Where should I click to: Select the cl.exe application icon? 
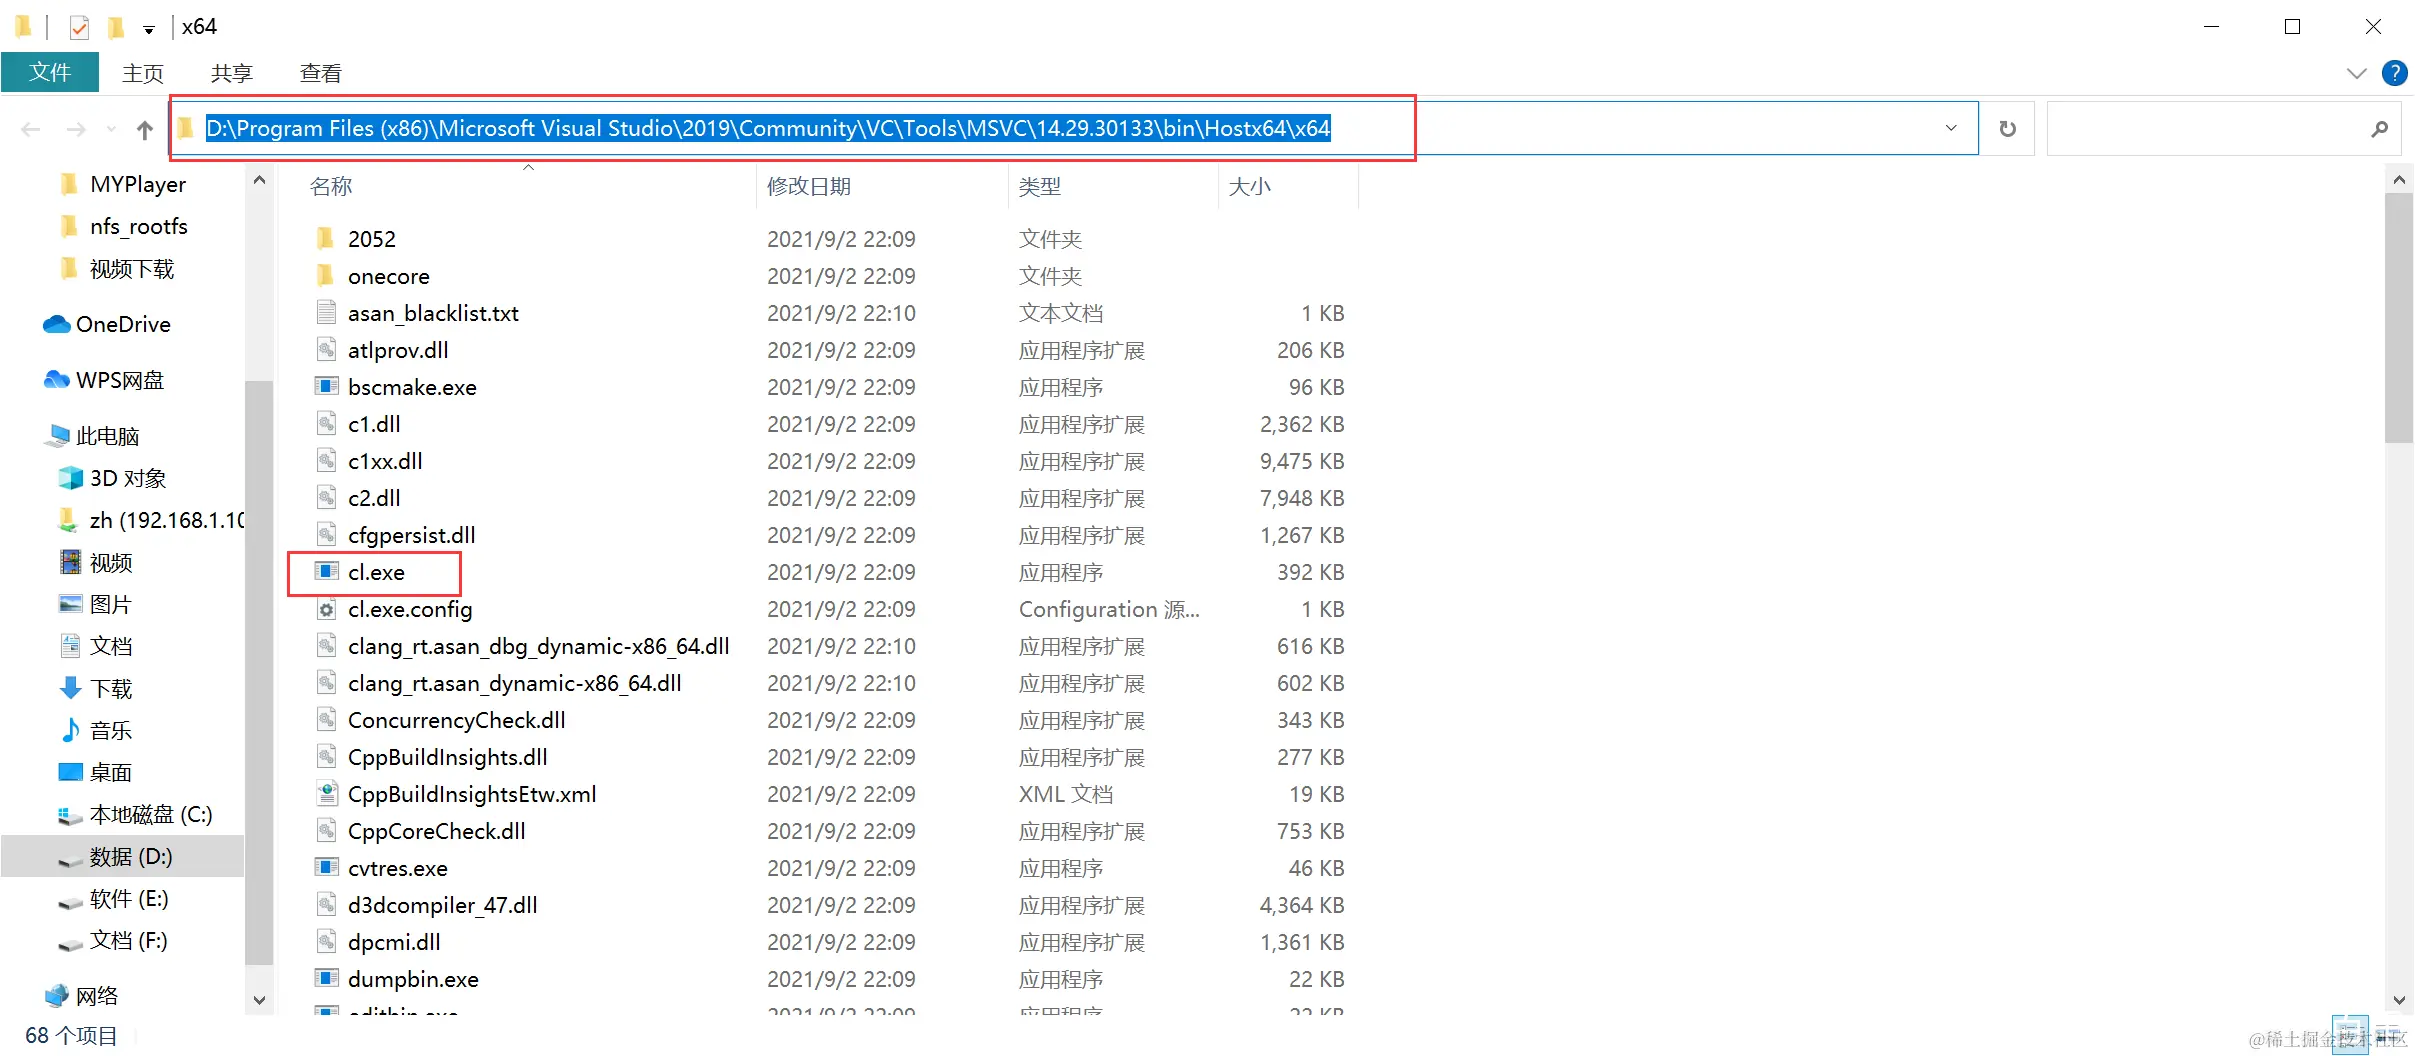[326, 572]
